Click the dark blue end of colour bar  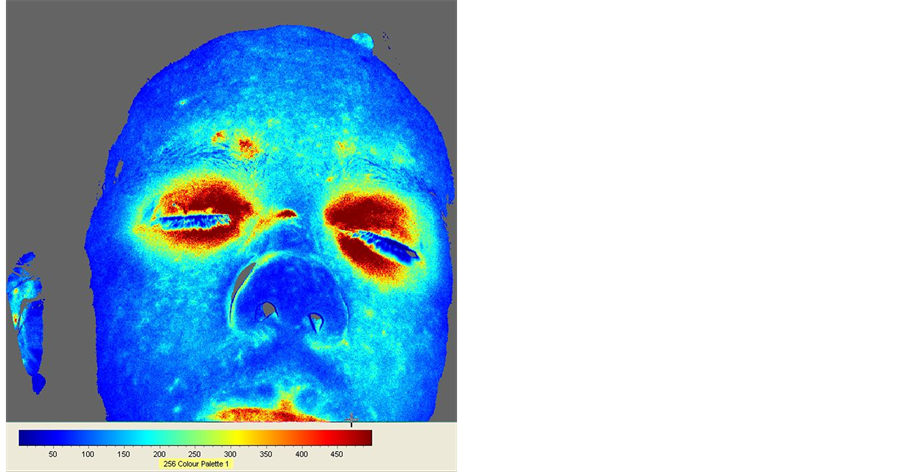26,437
